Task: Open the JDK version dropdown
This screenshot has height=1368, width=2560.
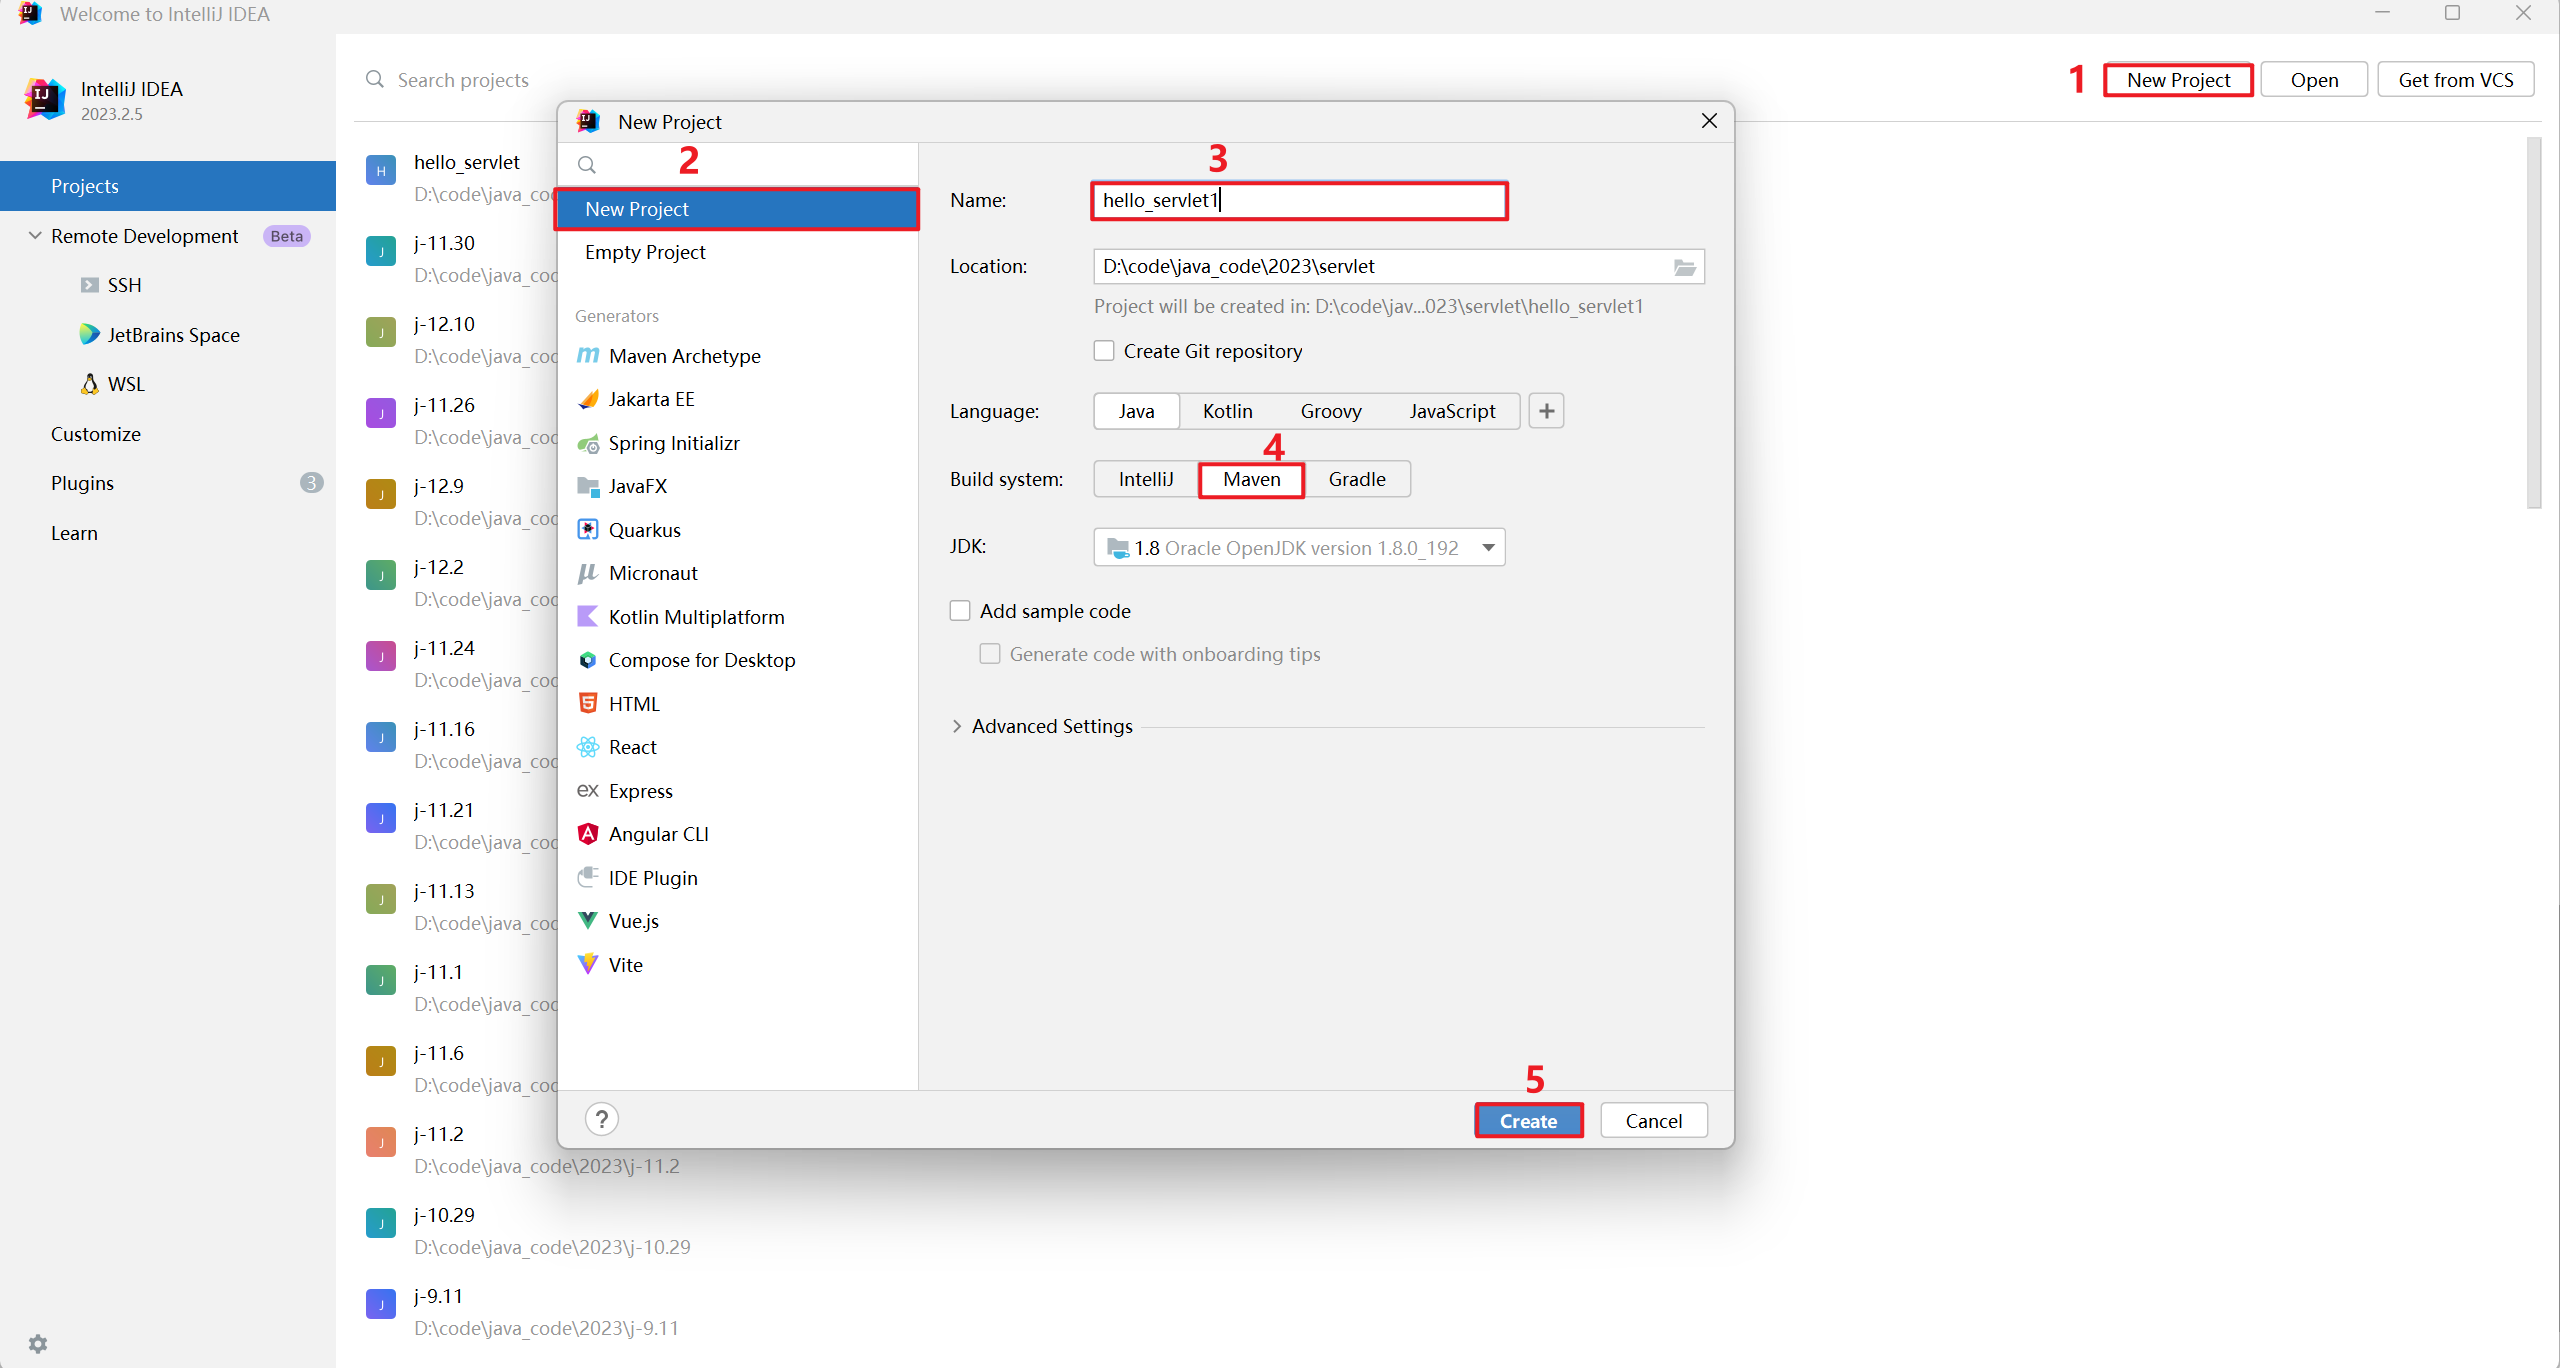Action: [x=1487, y=547]
